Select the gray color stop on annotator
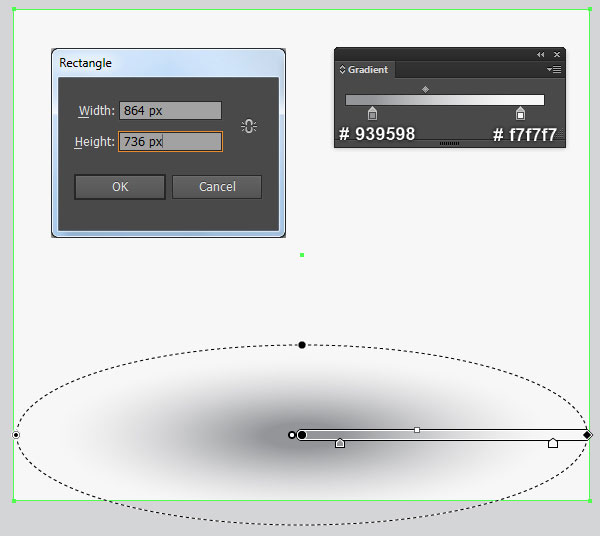 click(340, 443)
